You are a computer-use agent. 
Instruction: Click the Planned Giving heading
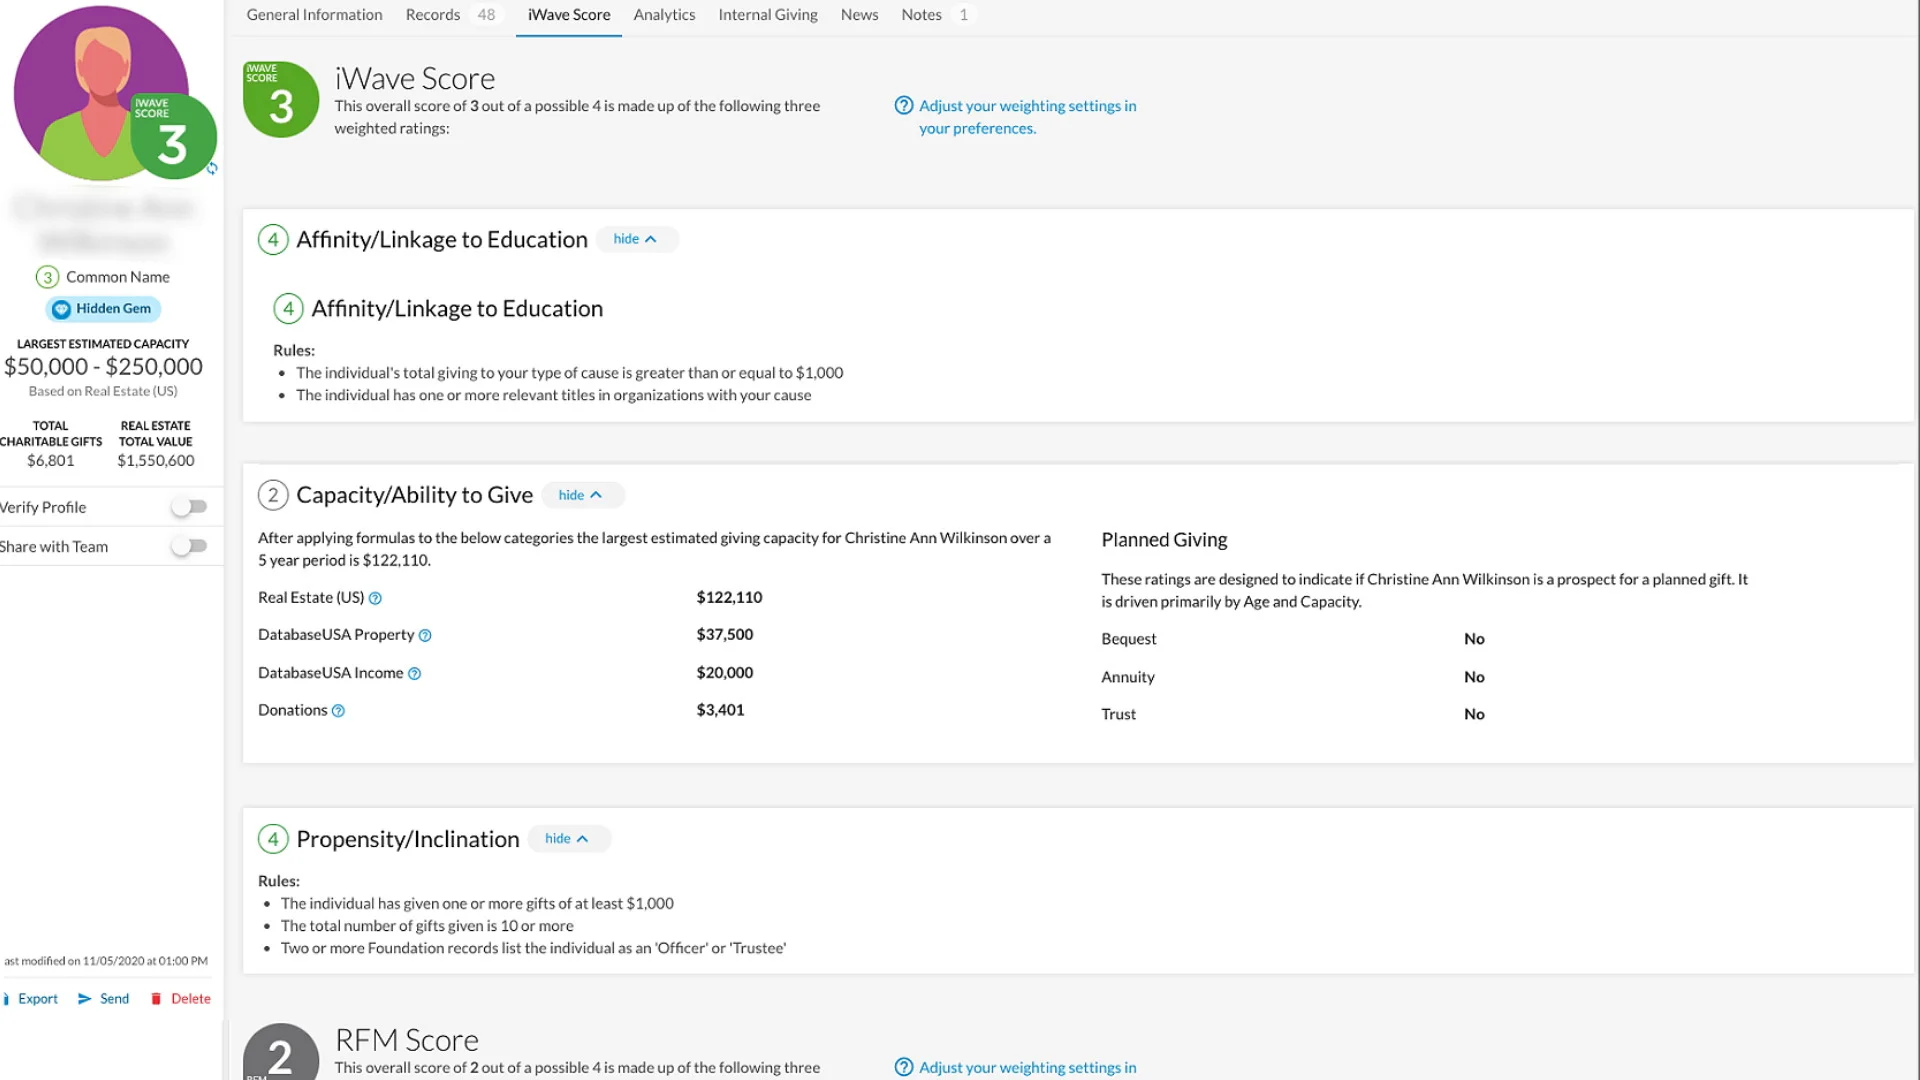(x=1164, y=540)
